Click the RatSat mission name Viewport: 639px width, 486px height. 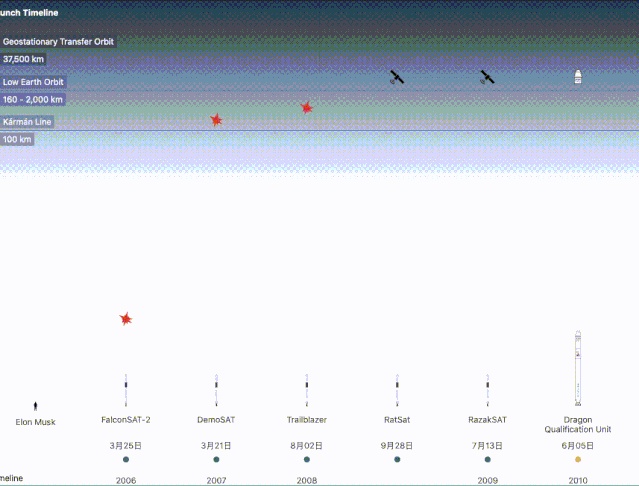(x=397, y=420)
